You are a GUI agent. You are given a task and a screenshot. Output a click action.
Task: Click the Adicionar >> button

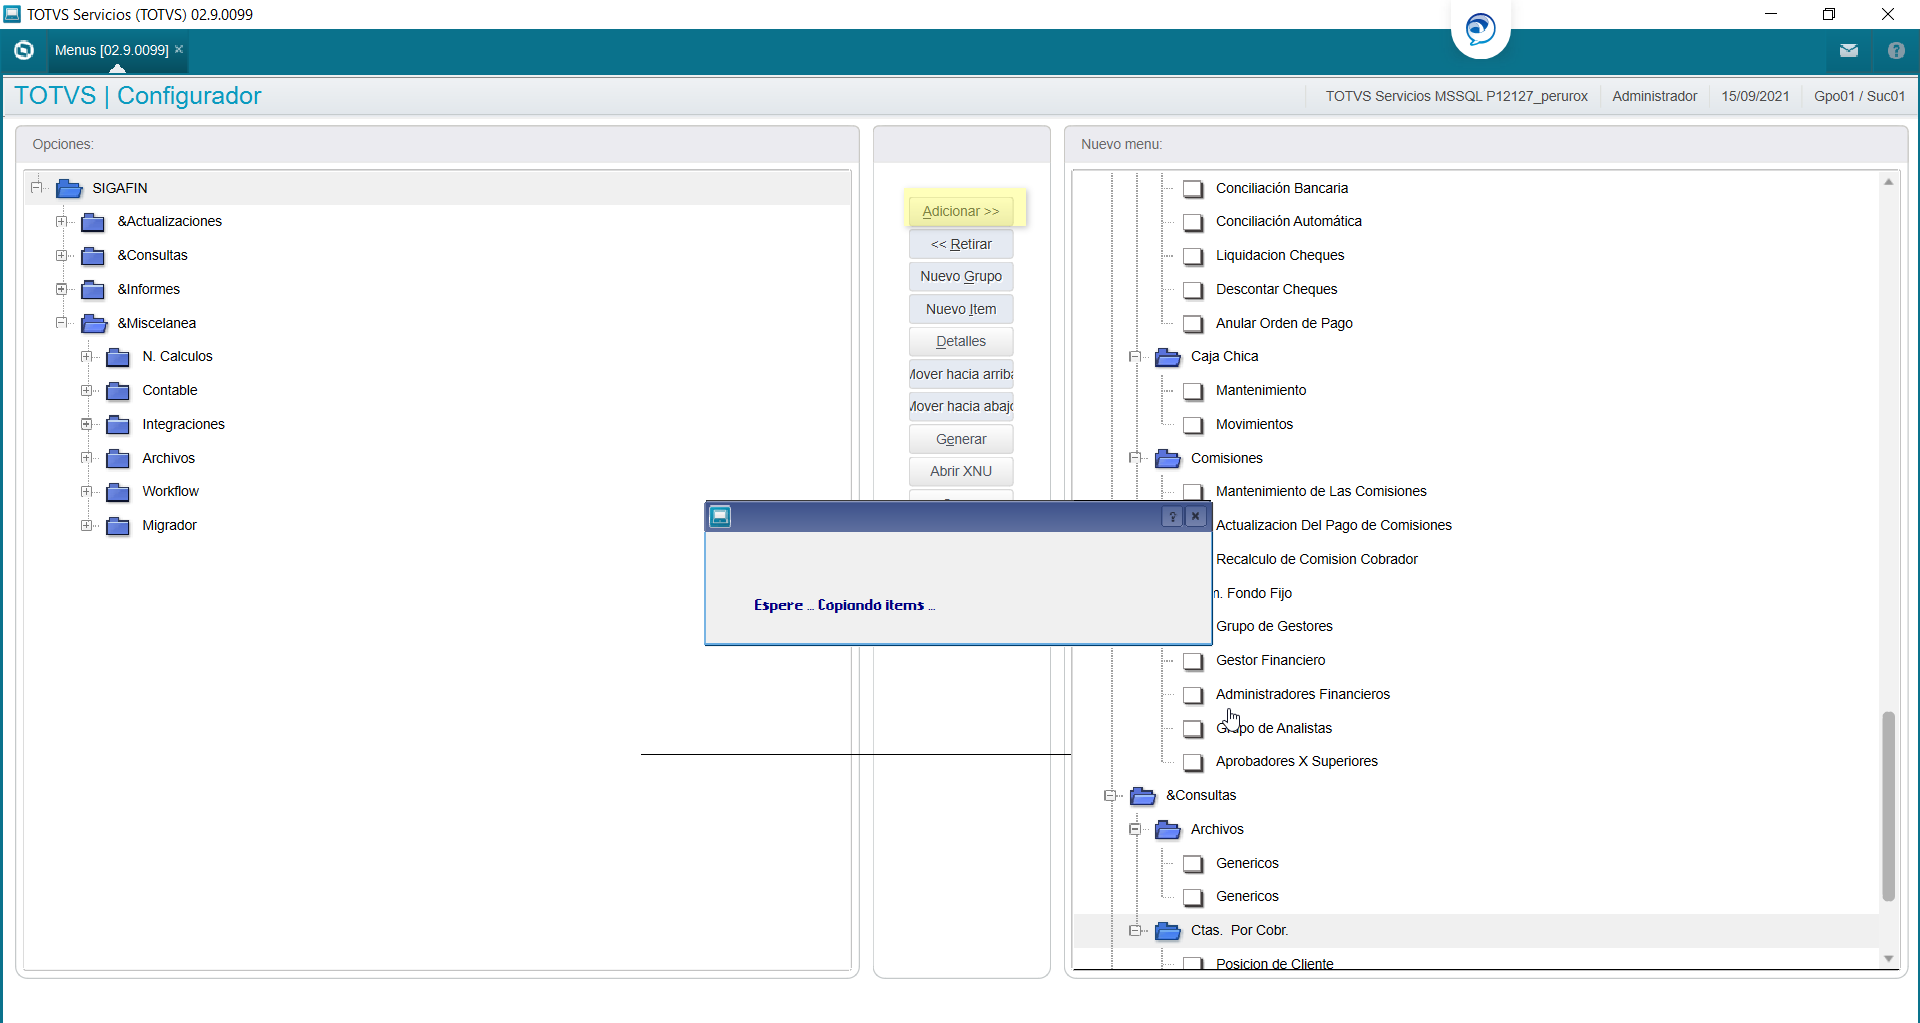[x=961, y=211]
